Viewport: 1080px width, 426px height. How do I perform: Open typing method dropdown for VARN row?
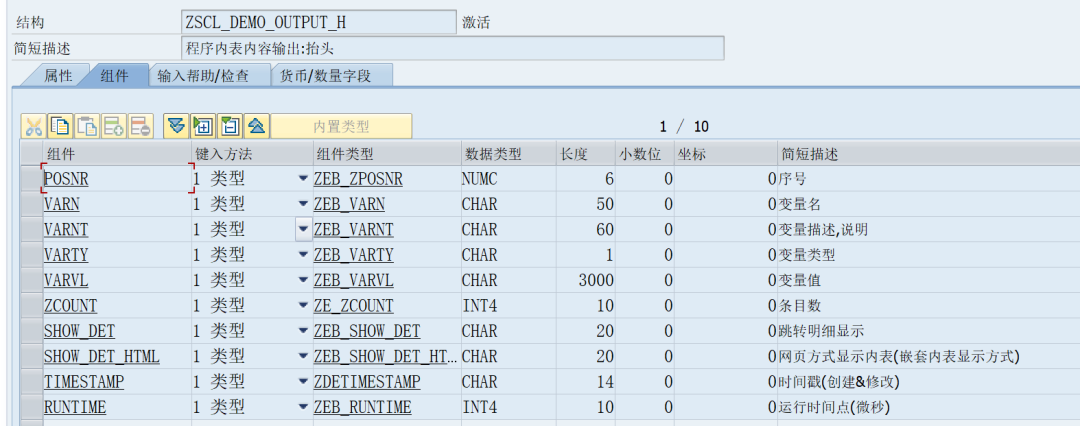click(303, 204)
